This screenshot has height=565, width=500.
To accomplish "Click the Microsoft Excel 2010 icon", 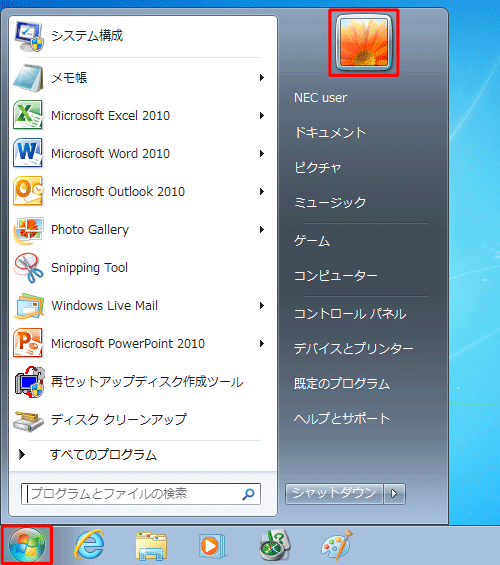I will coord(28,115).
